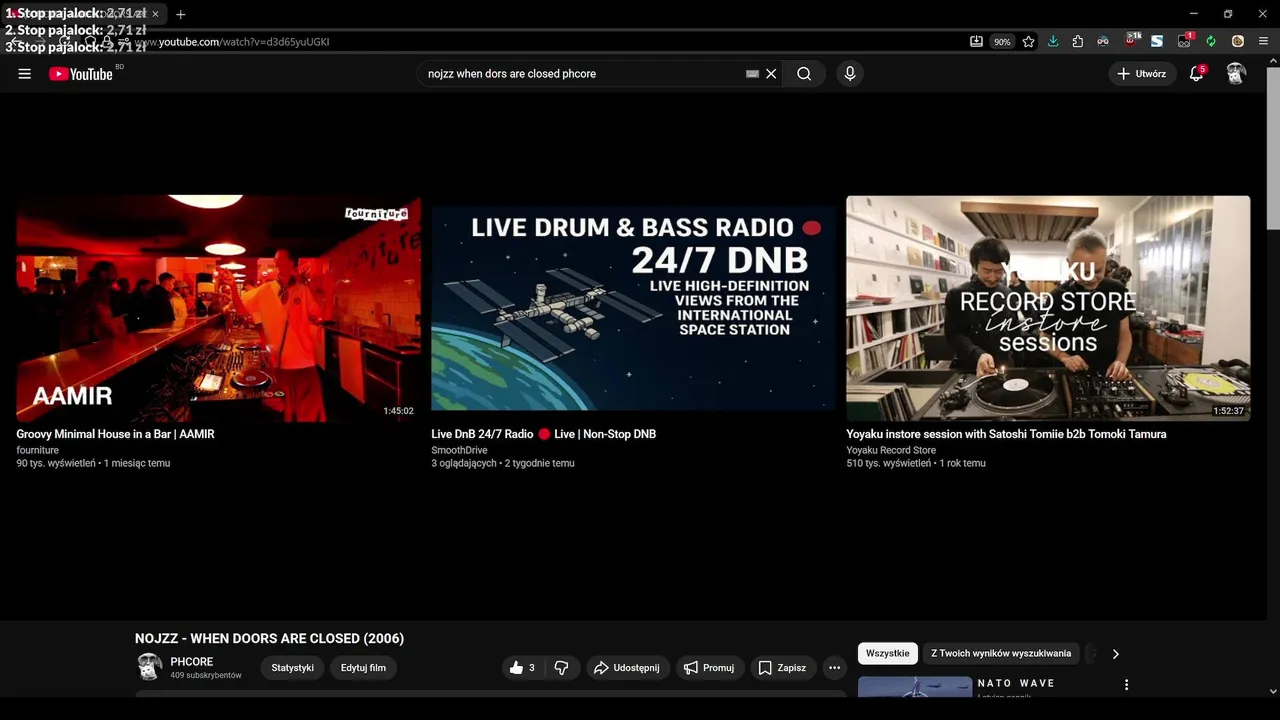The image size is (1280, 720).
Task: Open more actions three-dot button
Action: [834, 668]
